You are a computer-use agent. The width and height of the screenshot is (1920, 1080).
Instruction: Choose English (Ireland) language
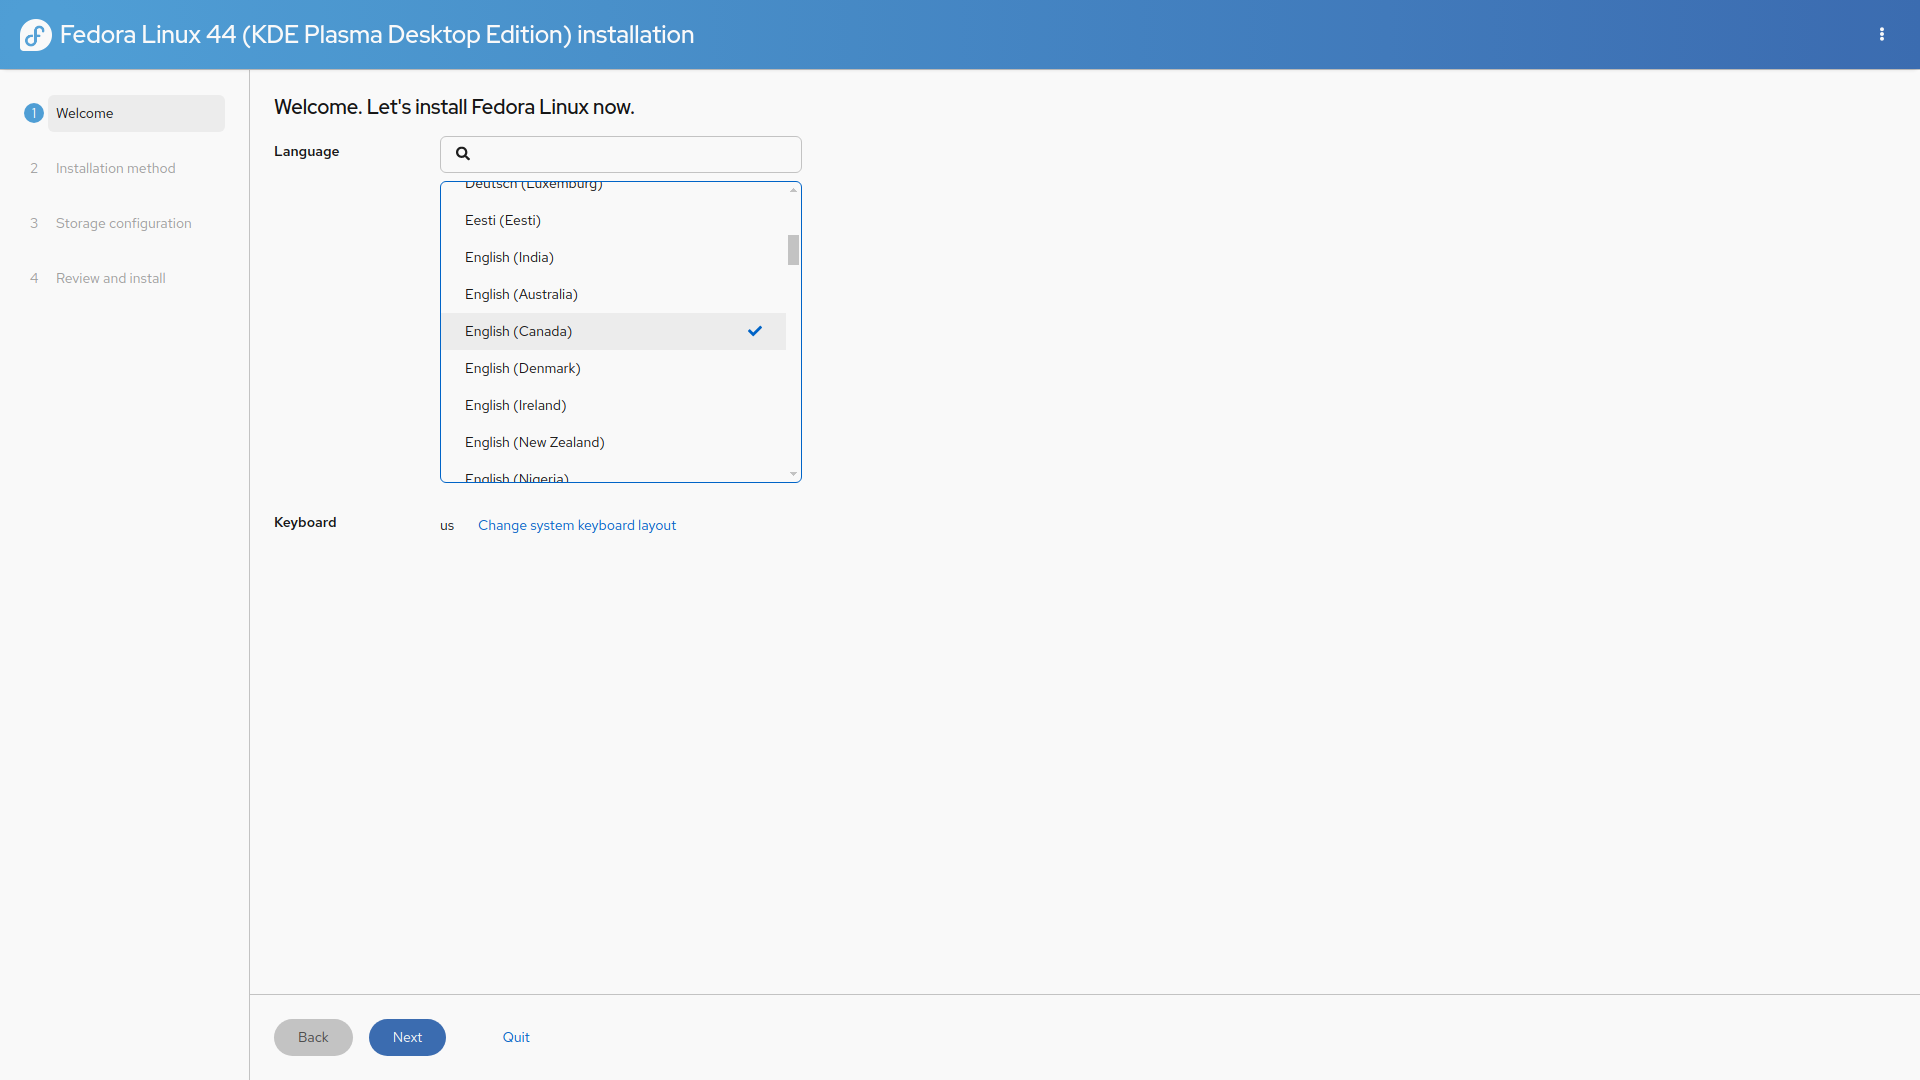(614, 405)
